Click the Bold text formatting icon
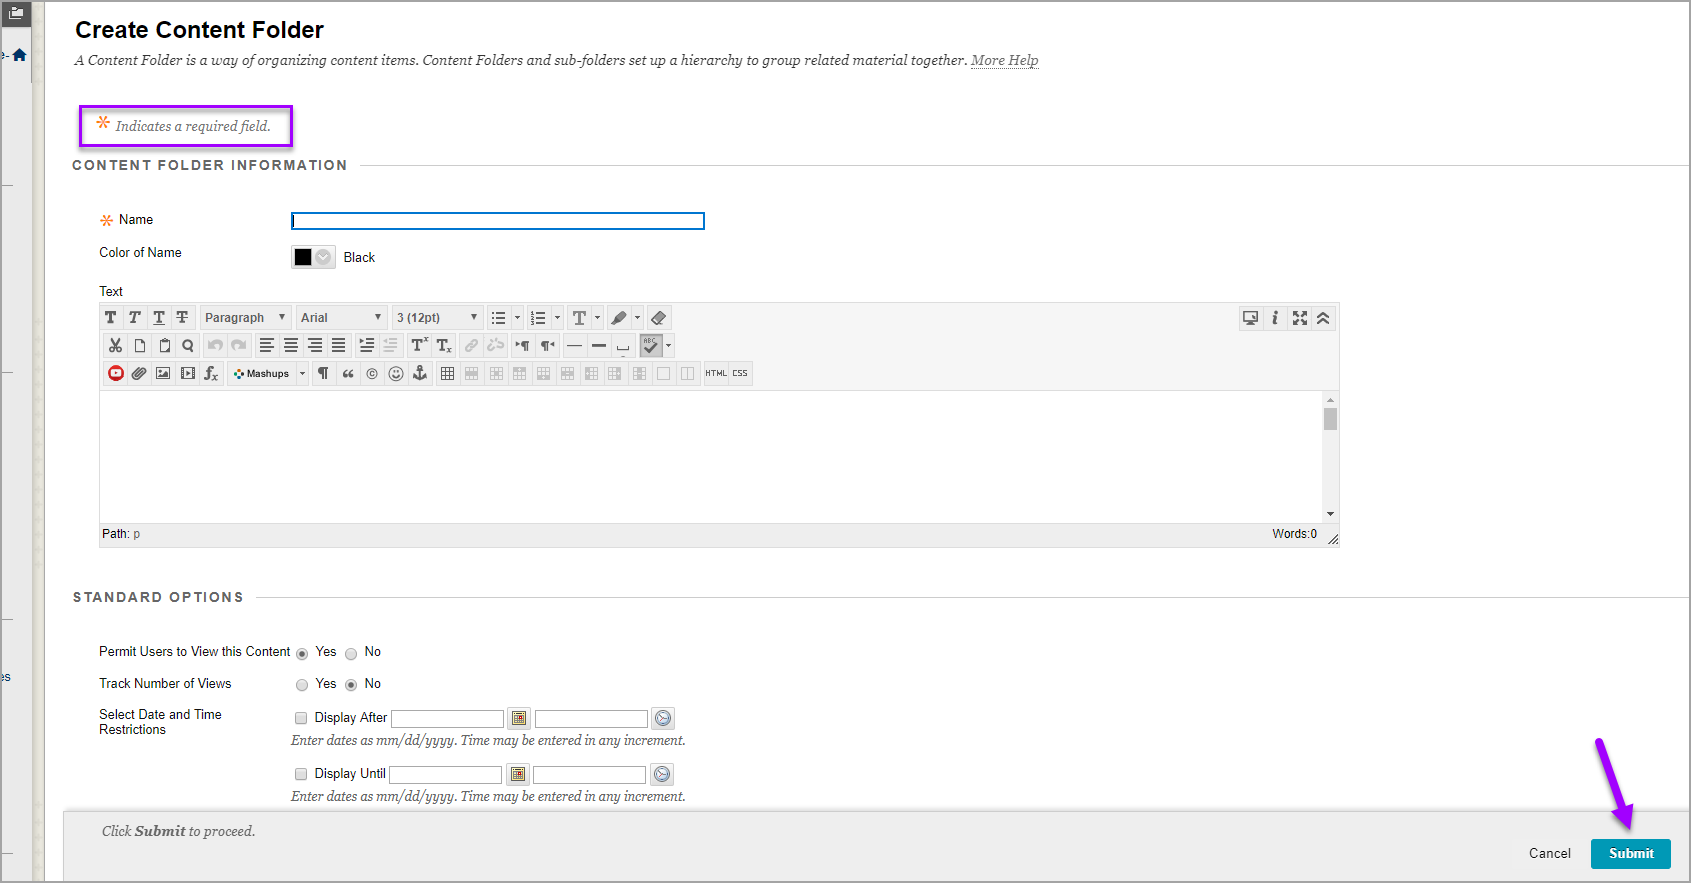Viewport: 1691px width, 883px height. (x=111, y=318)
